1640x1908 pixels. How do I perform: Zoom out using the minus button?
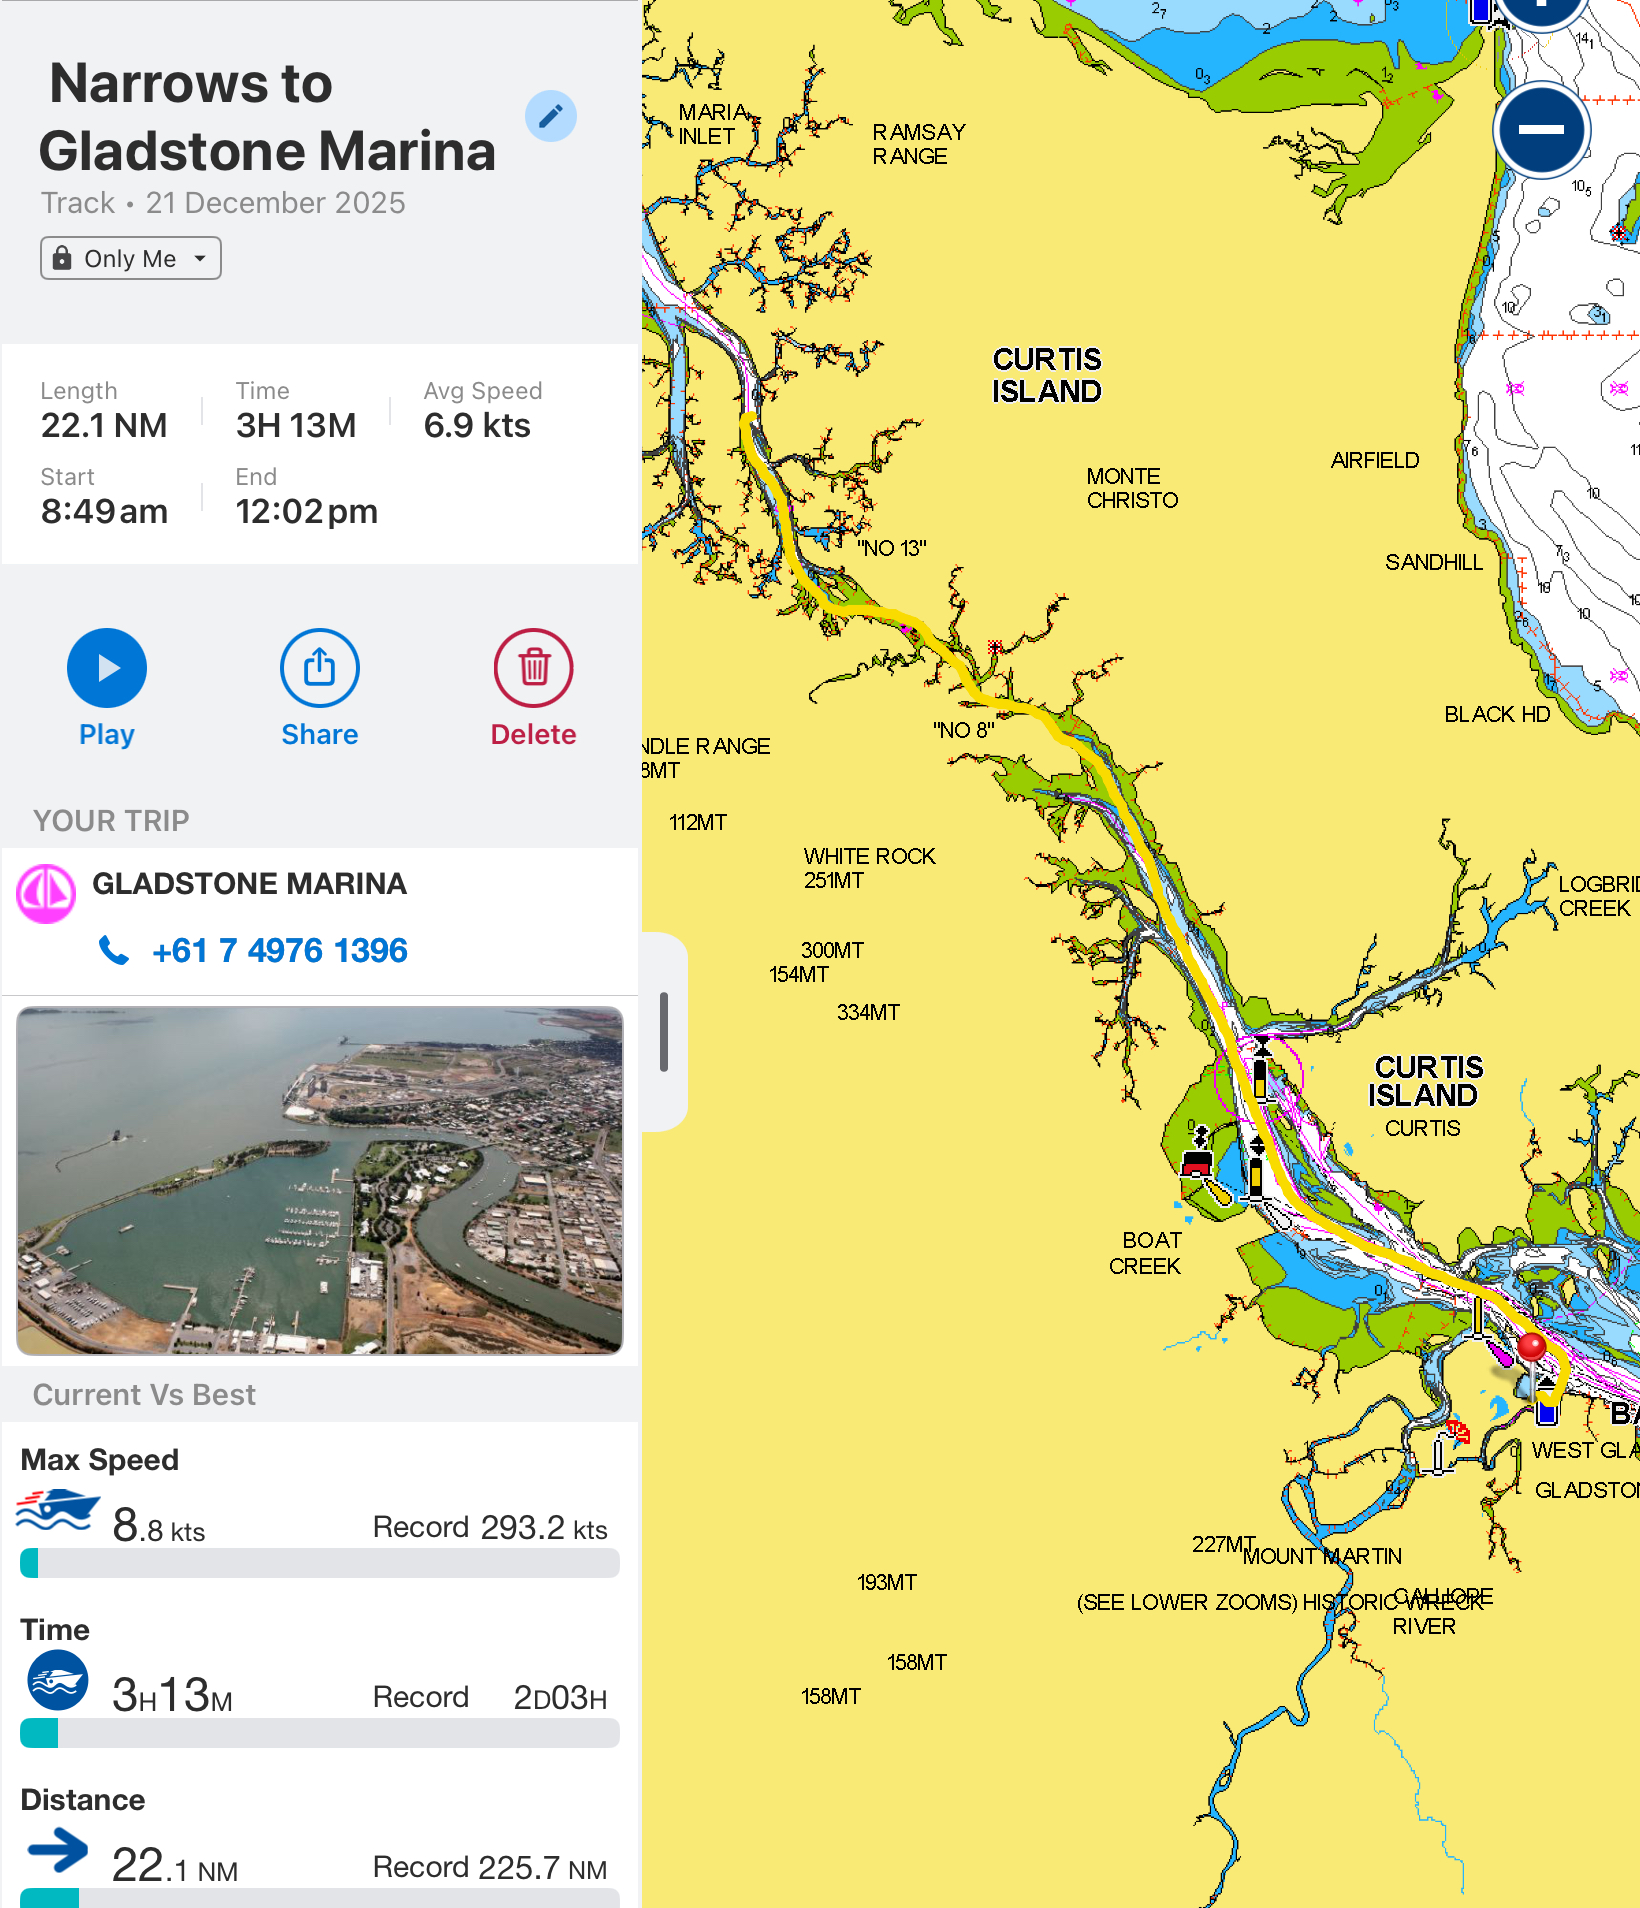(x=1540, y=130)
